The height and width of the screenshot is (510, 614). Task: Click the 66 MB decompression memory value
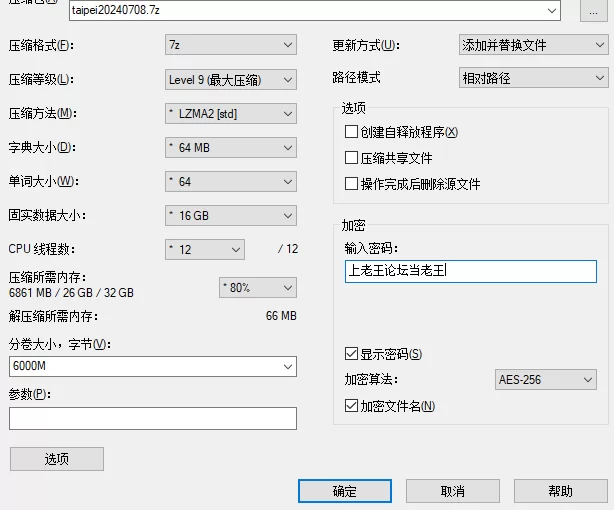click(281, 316)
